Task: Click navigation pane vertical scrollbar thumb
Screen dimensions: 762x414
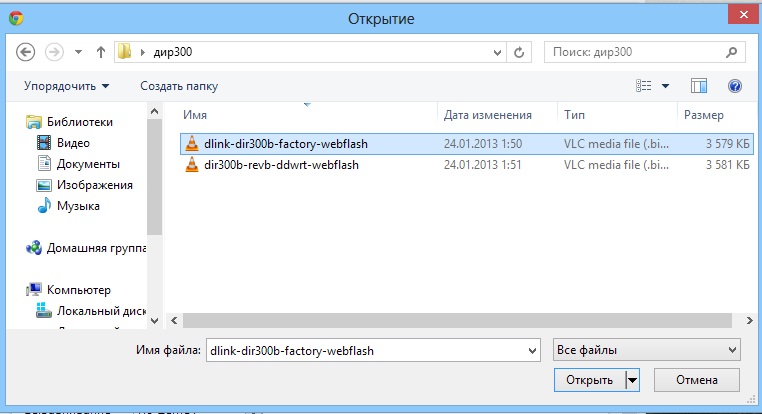Action: tap(155, 177)
